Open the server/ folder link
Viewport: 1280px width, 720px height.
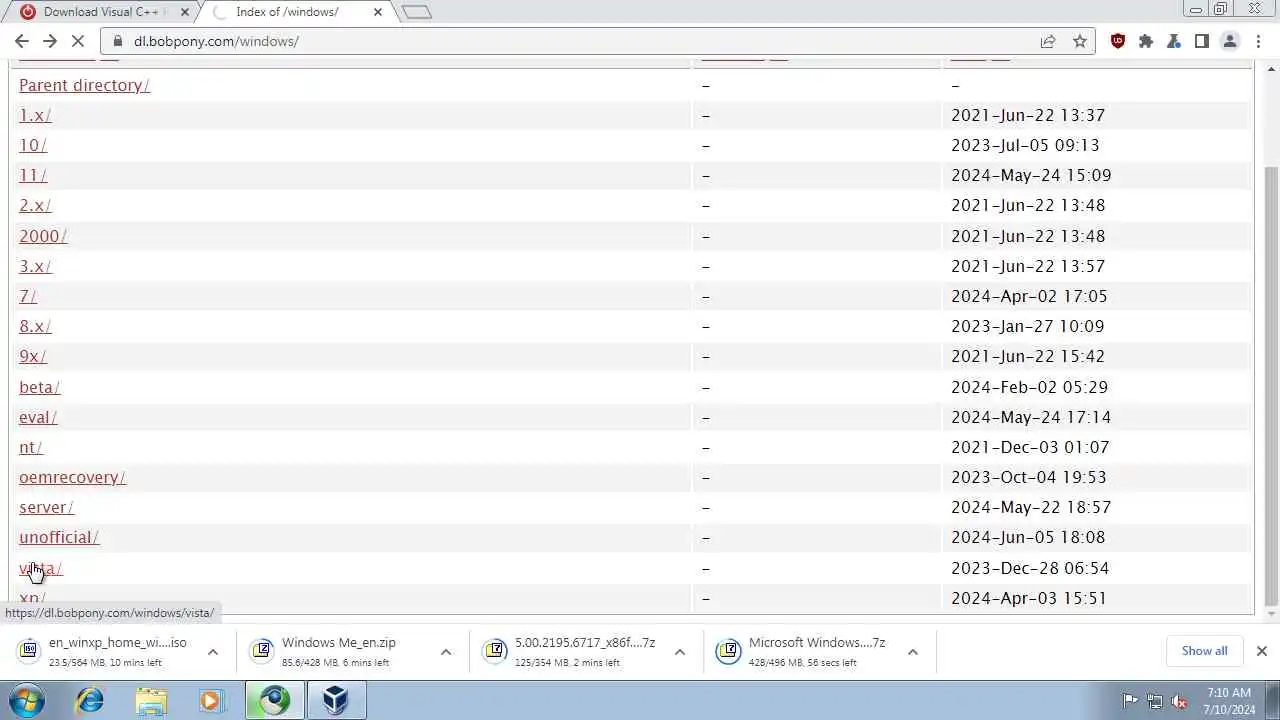(46, 507)
